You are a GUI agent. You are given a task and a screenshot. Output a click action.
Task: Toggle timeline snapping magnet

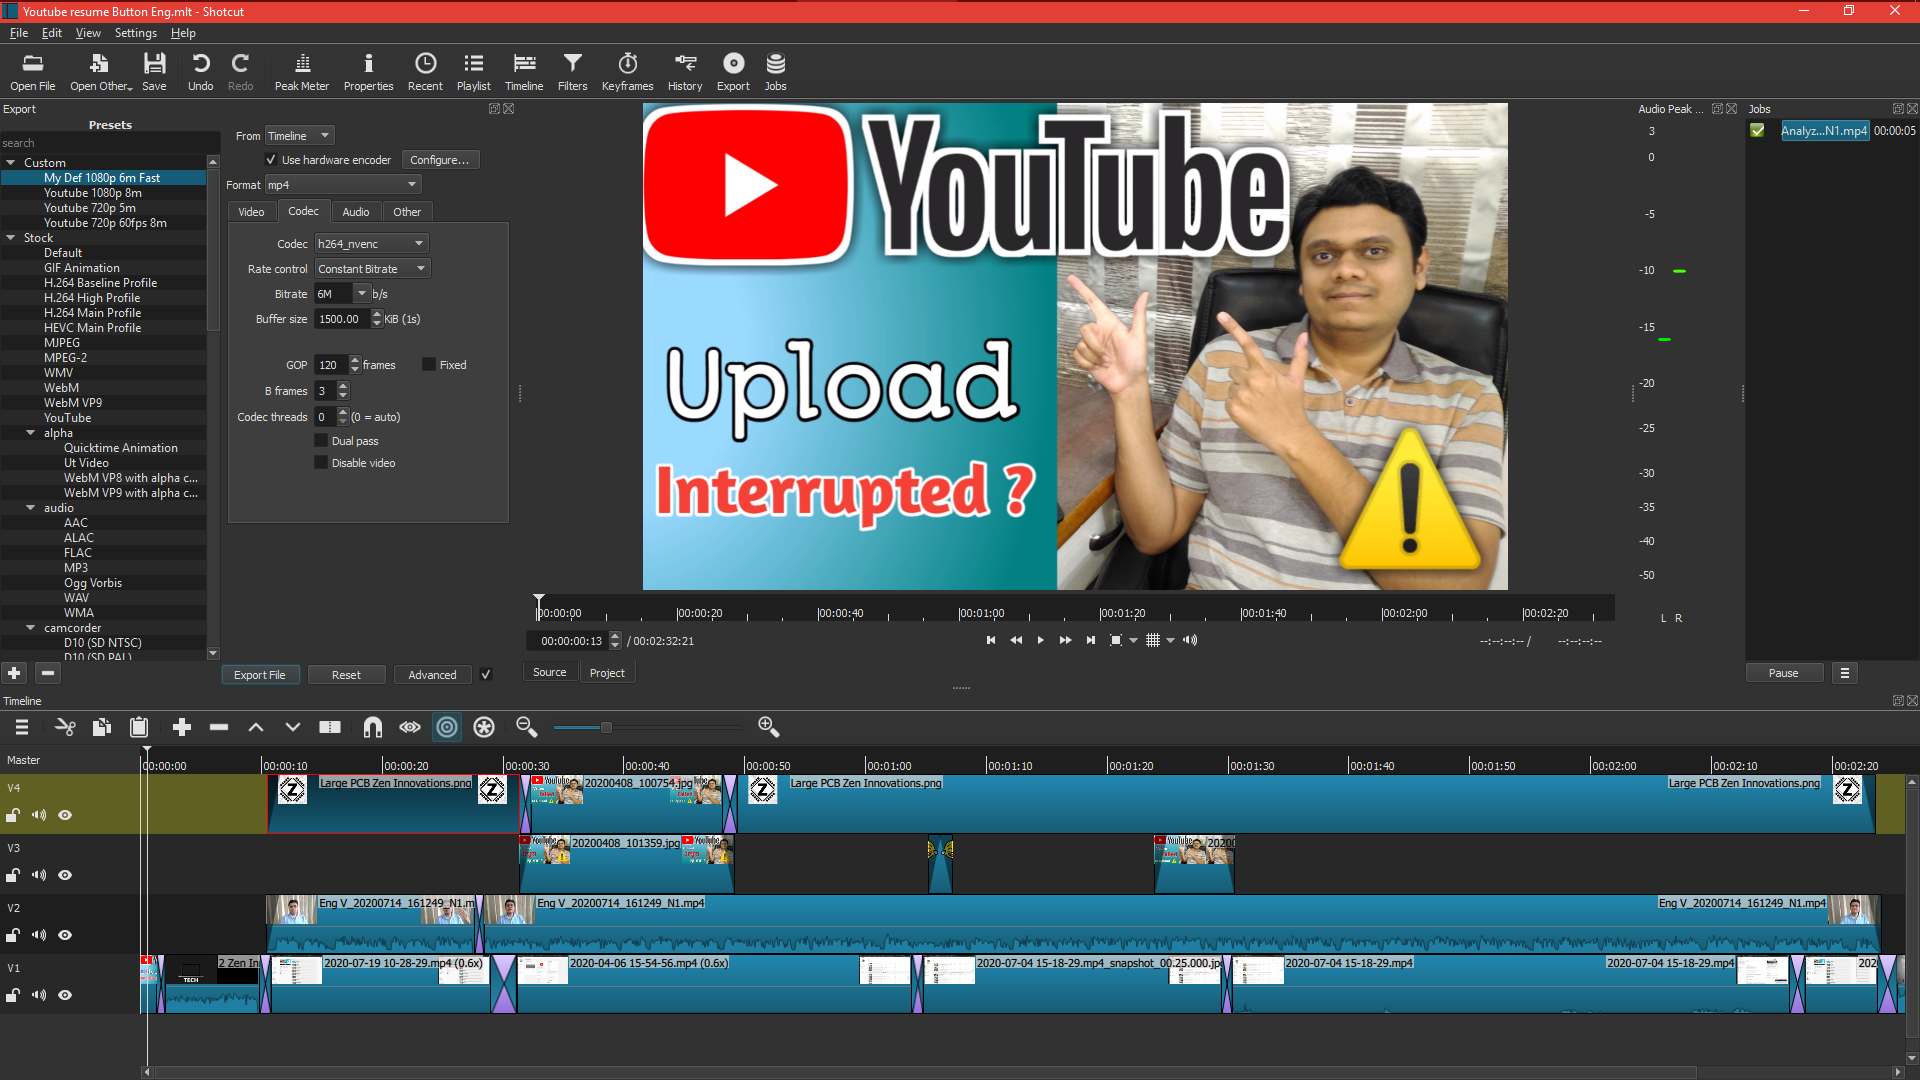373,727
